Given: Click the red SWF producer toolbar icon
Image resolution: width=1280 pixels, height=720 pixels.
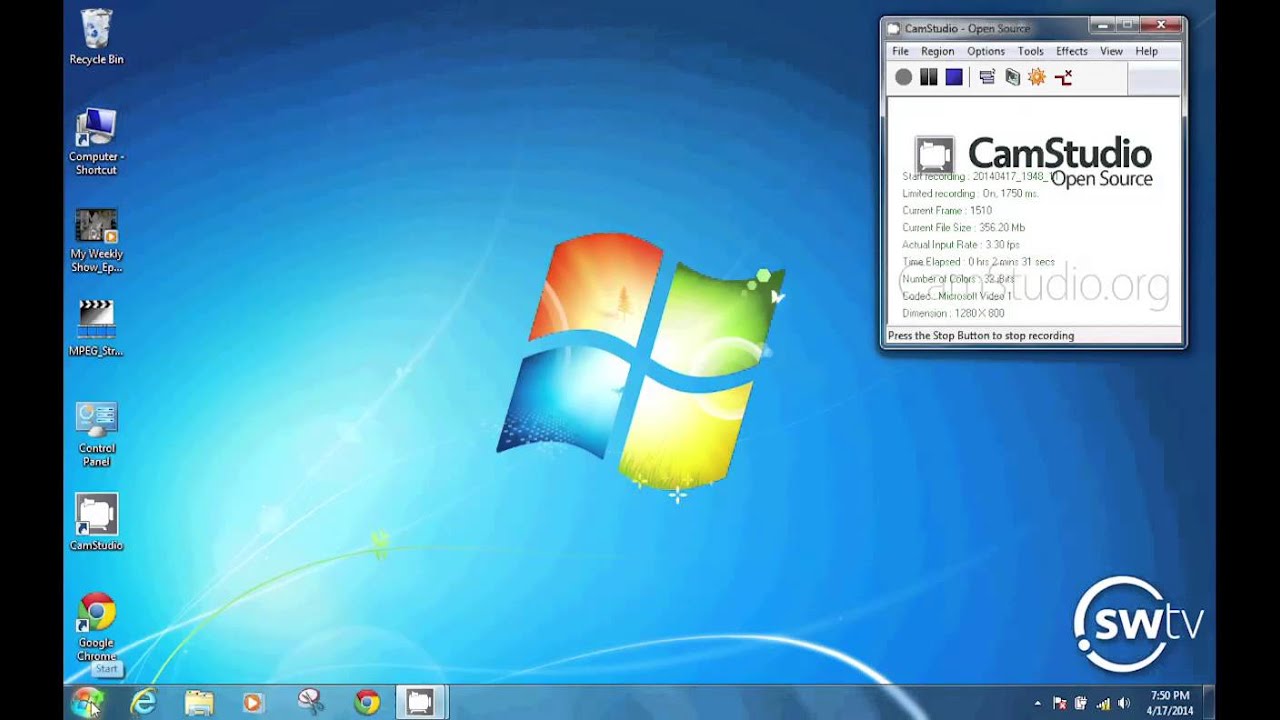Looking at the screenshot, I should point(1063,77).
